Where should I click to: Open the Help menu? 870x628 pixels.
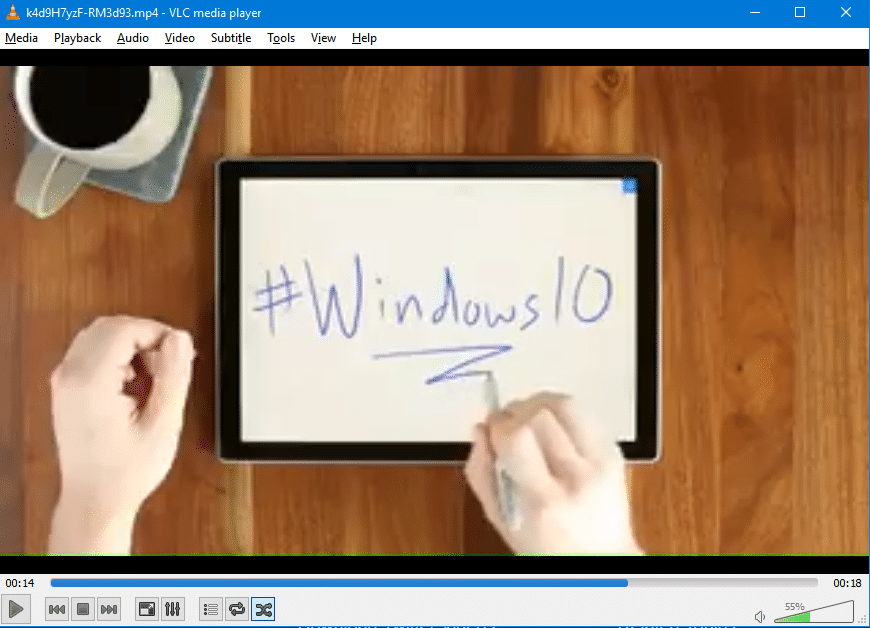pos(364,38)
